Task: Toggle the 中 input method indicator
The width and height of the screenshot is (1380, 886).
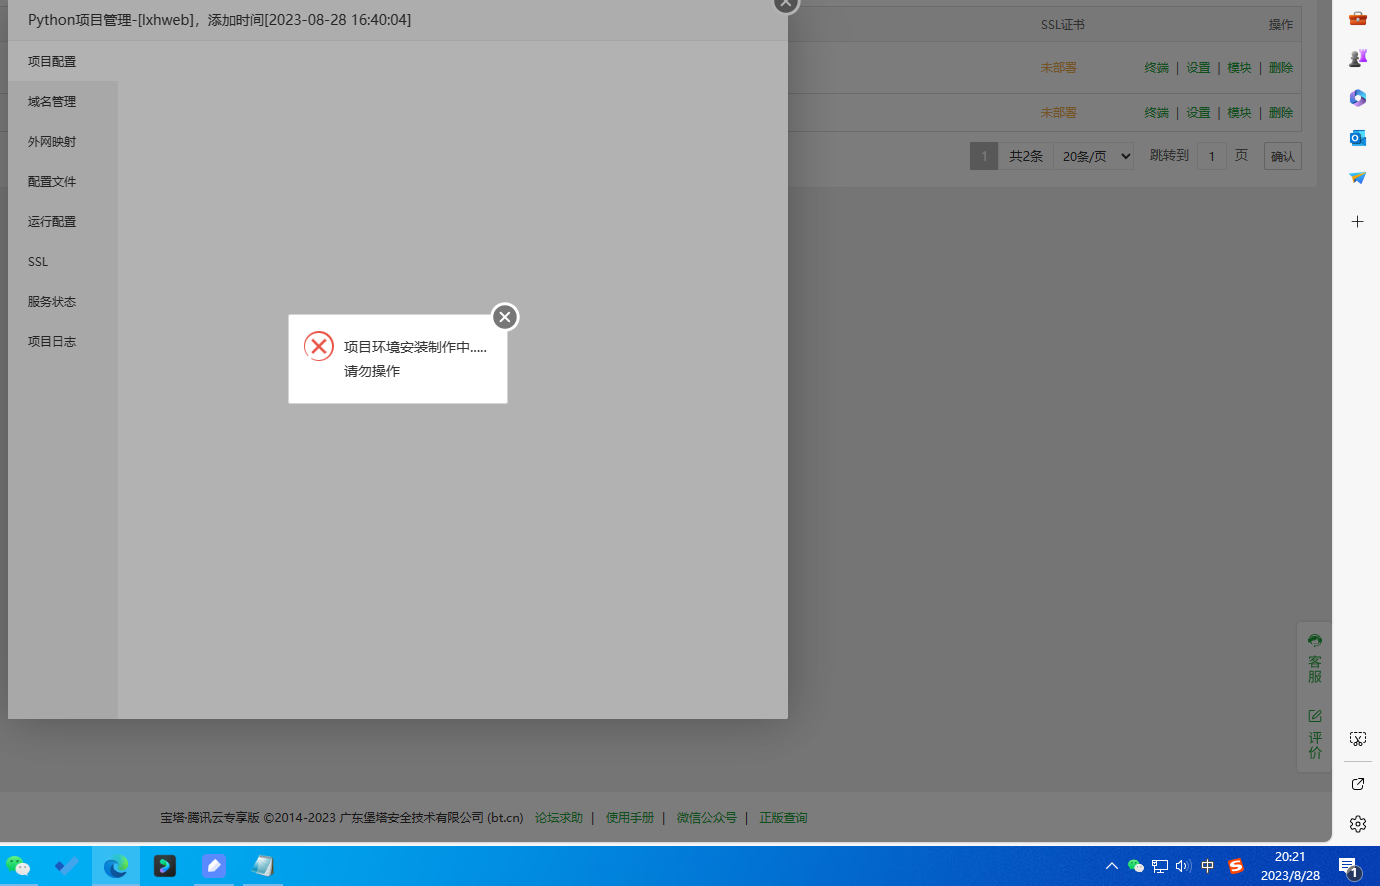Action: (1208, 866)
